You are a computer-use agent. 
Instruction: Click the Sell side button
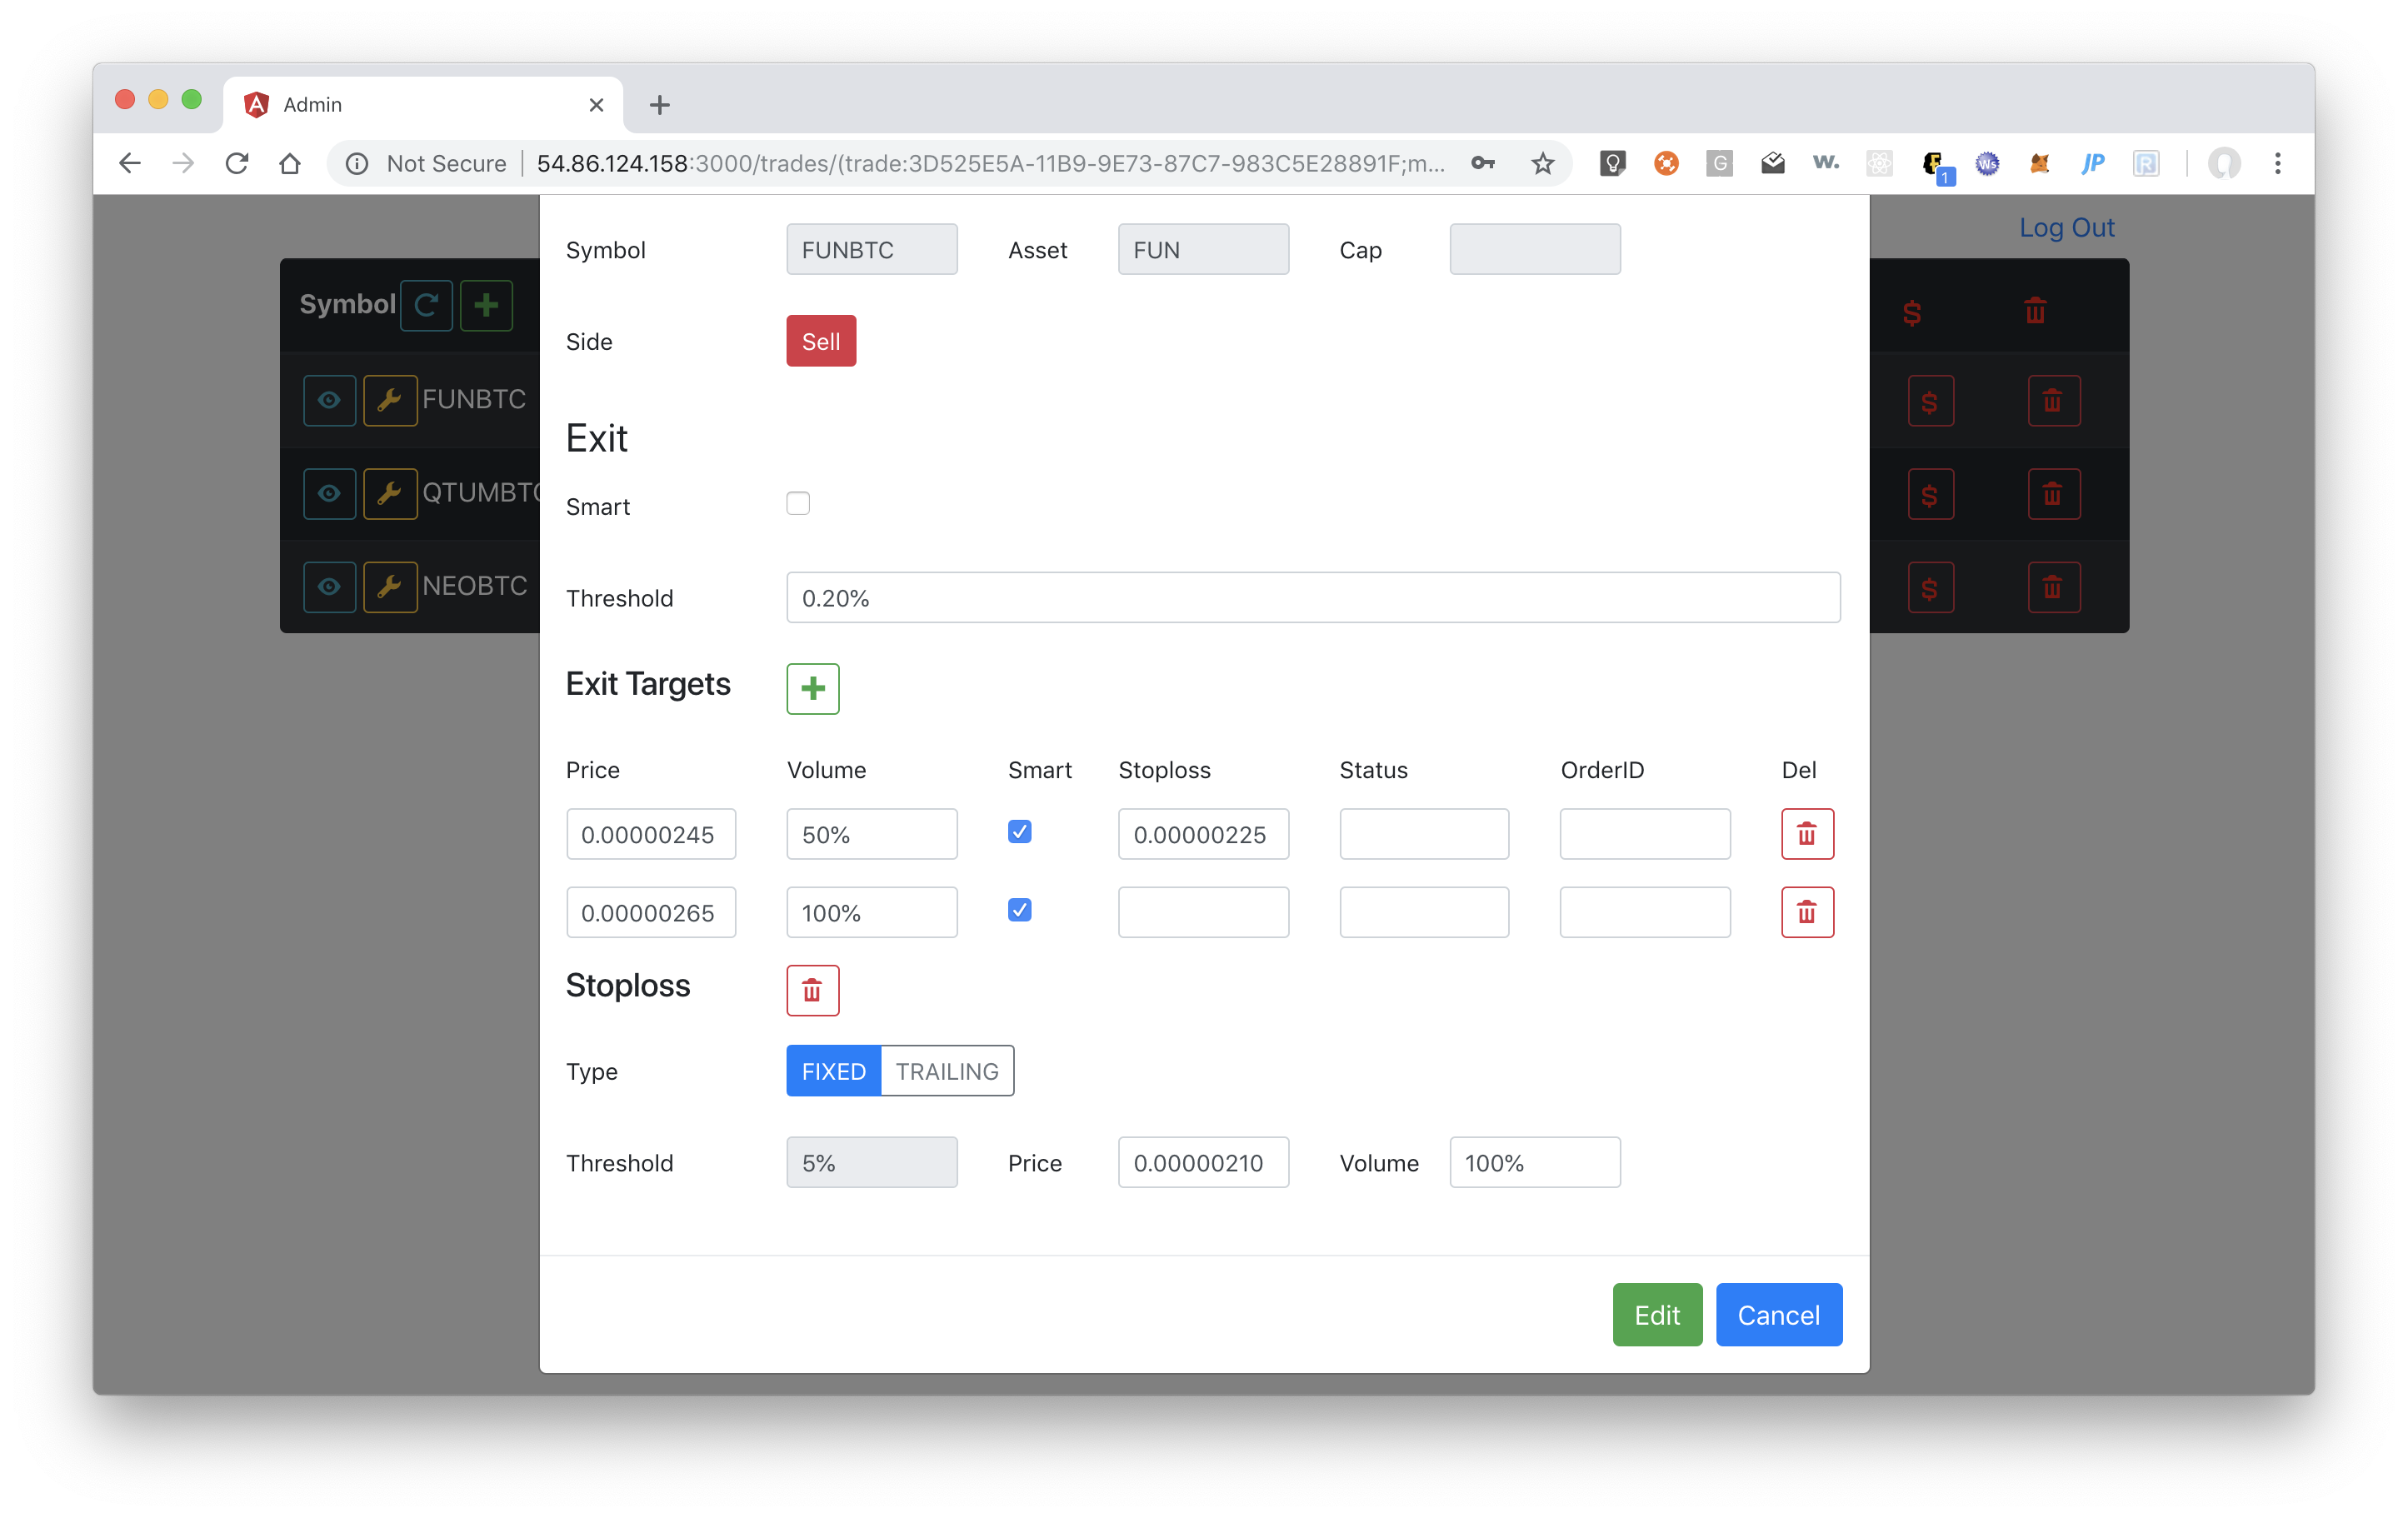820,341
